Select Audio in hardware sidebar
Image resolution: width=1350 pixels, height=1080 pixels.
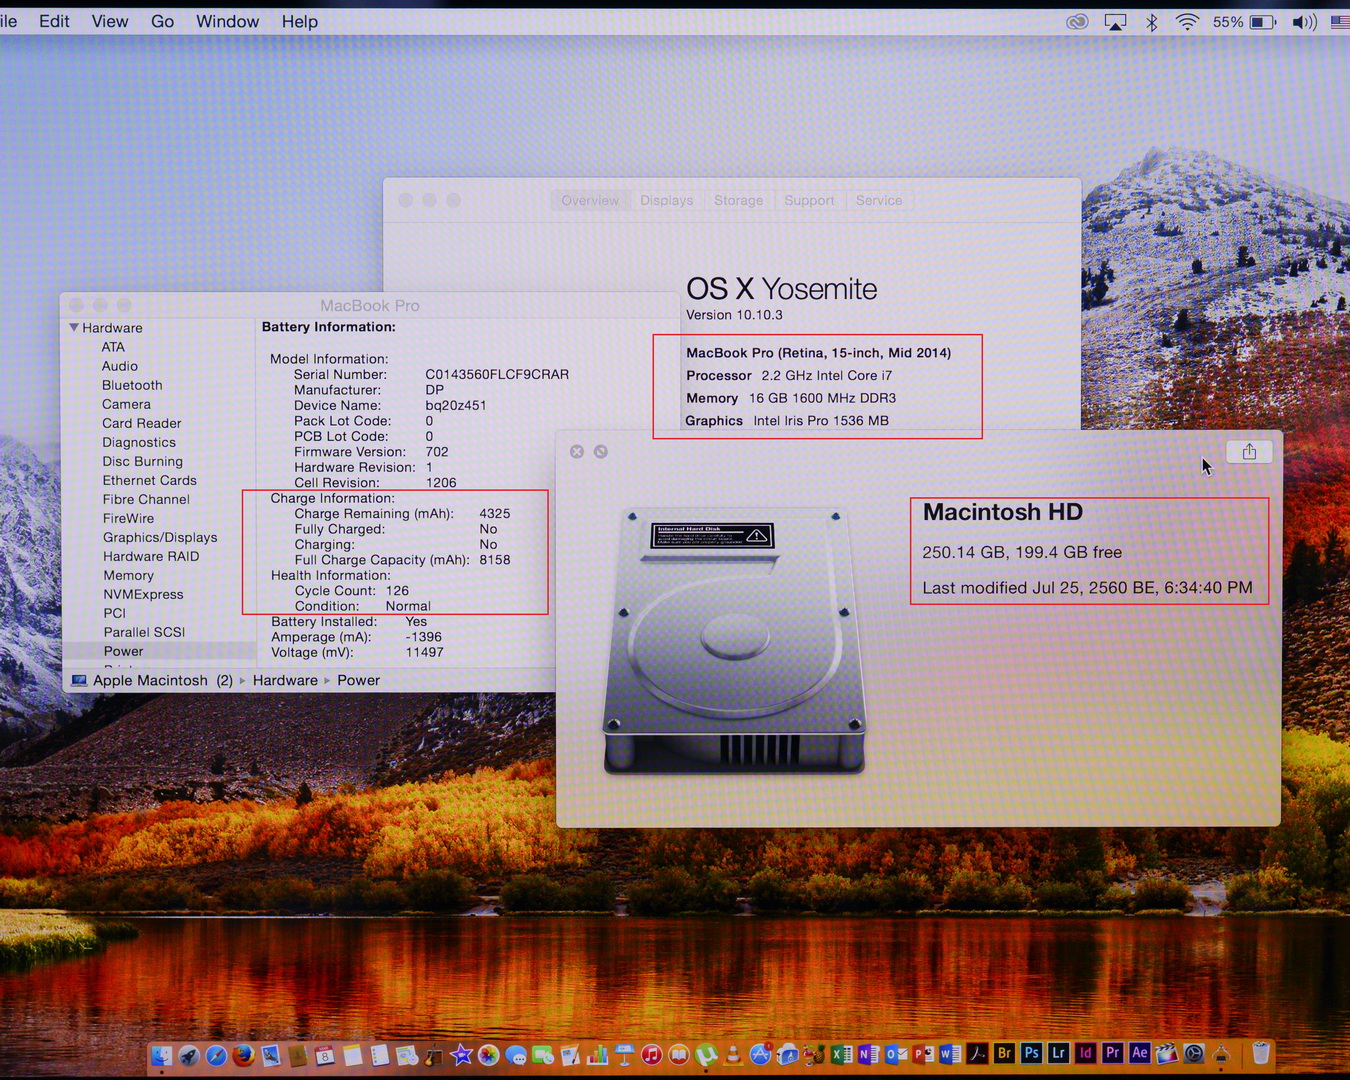pos(120,366)
